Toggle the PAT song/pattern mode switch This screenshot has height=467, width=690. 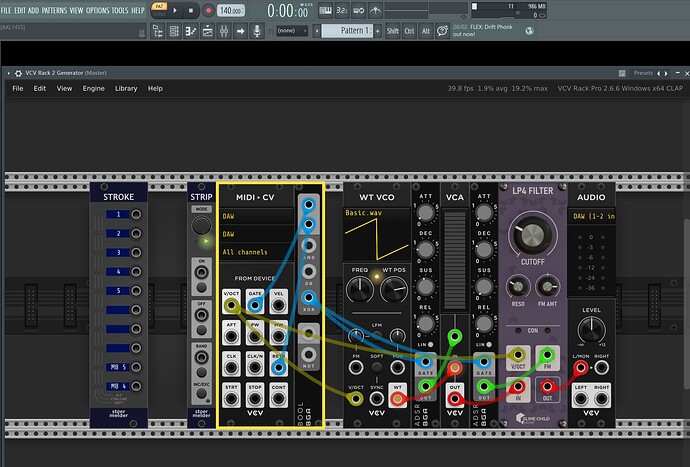click(x=160, y=10)
